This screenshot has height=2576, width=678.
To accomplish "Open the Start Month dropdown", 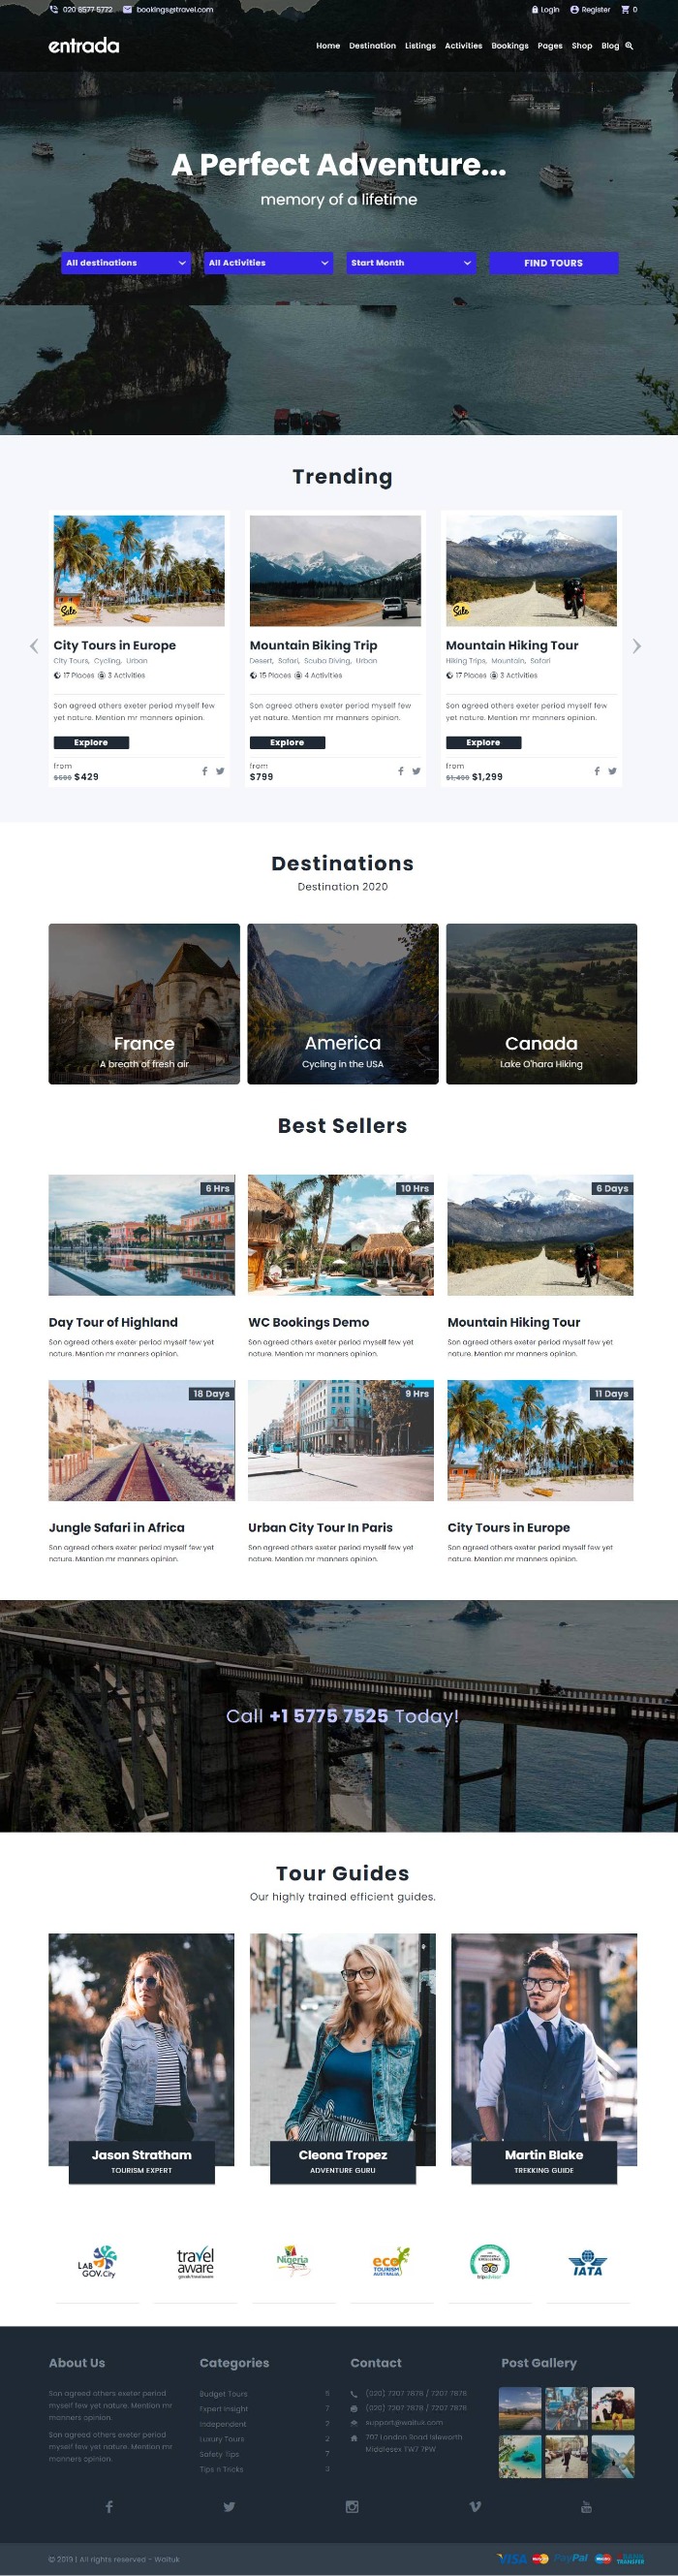I will (411, 263).
